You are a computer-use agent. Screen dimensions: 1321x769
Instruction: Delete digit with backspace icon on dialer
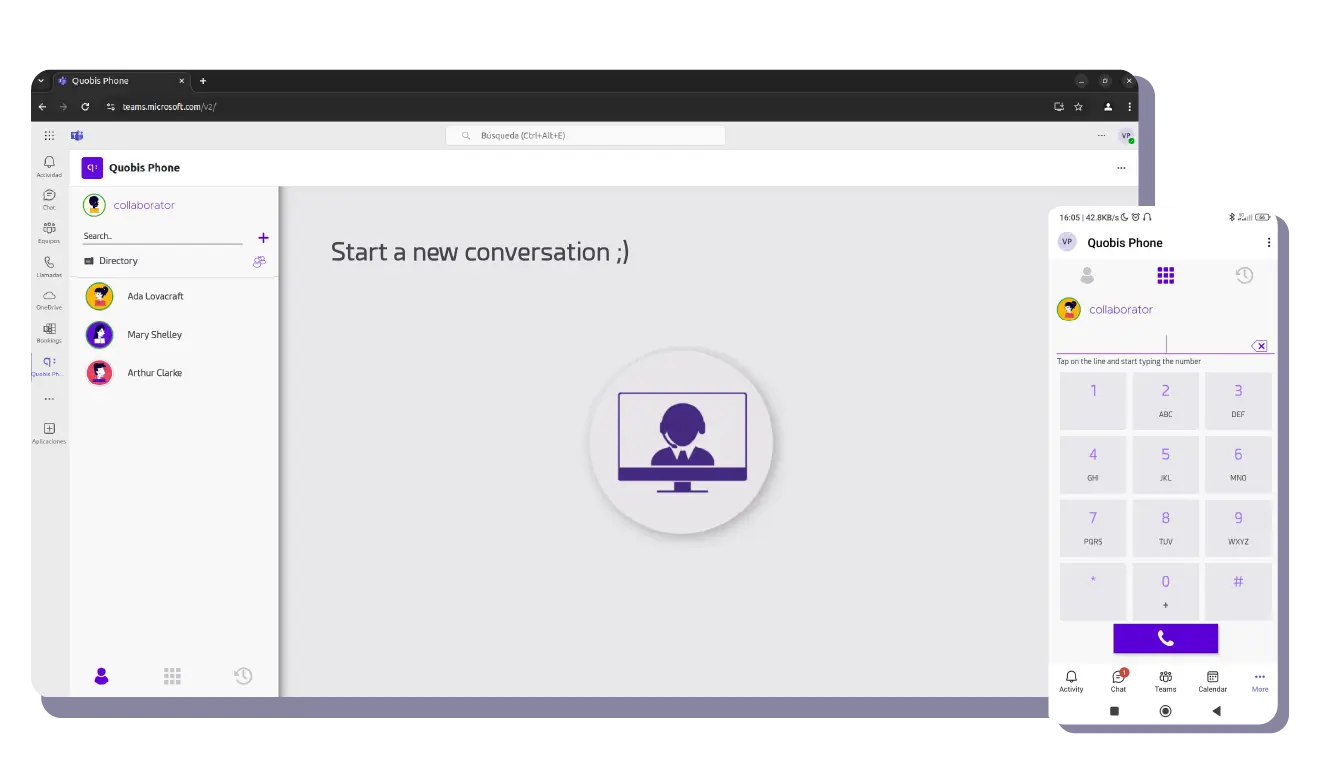tap(1260, 346)
